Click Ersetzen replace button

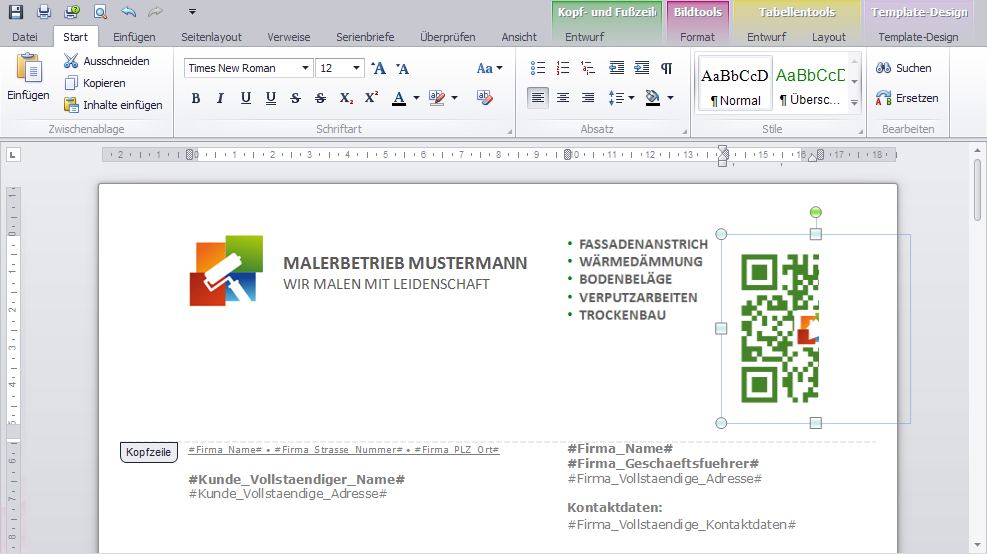[x=906, y=98]
